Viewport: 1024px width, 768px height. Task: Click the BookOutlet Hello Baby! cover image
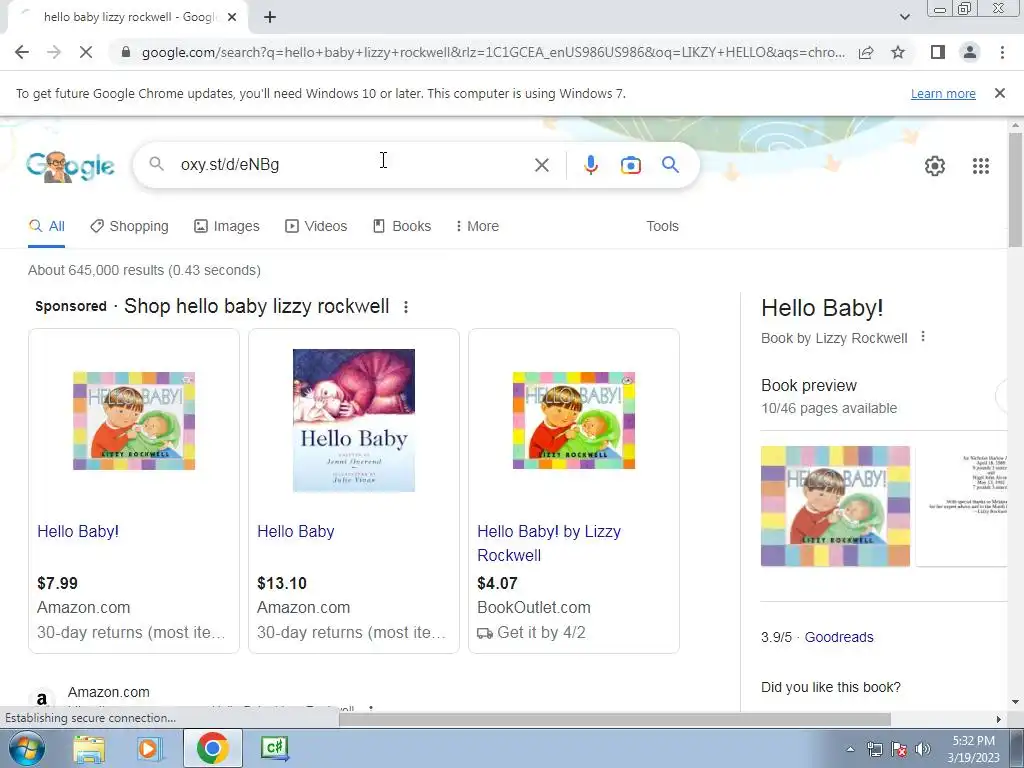click(x=573, y=421)
